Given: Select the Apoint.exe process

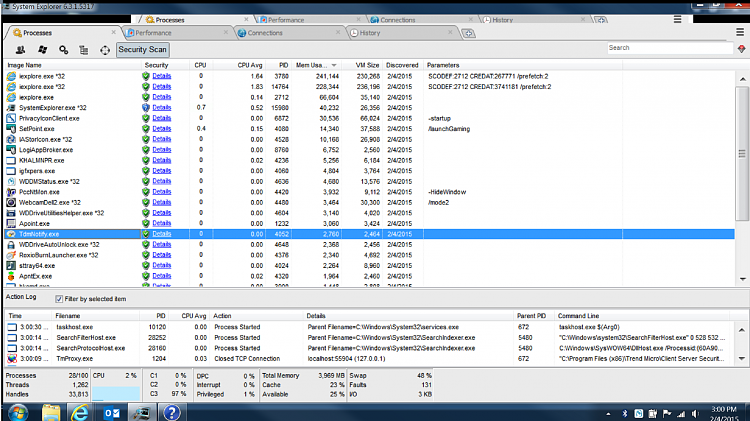Looking at the screenshot, I should point(369,223).
